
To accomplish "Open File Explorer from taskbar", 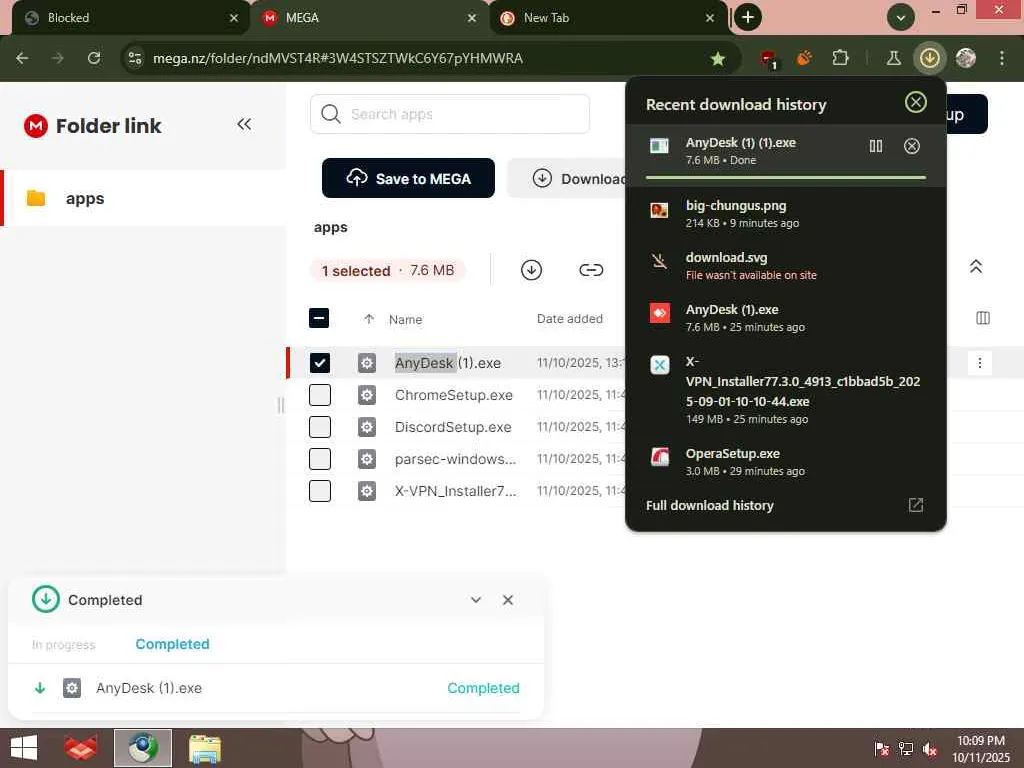I will (x=205, y=748).
